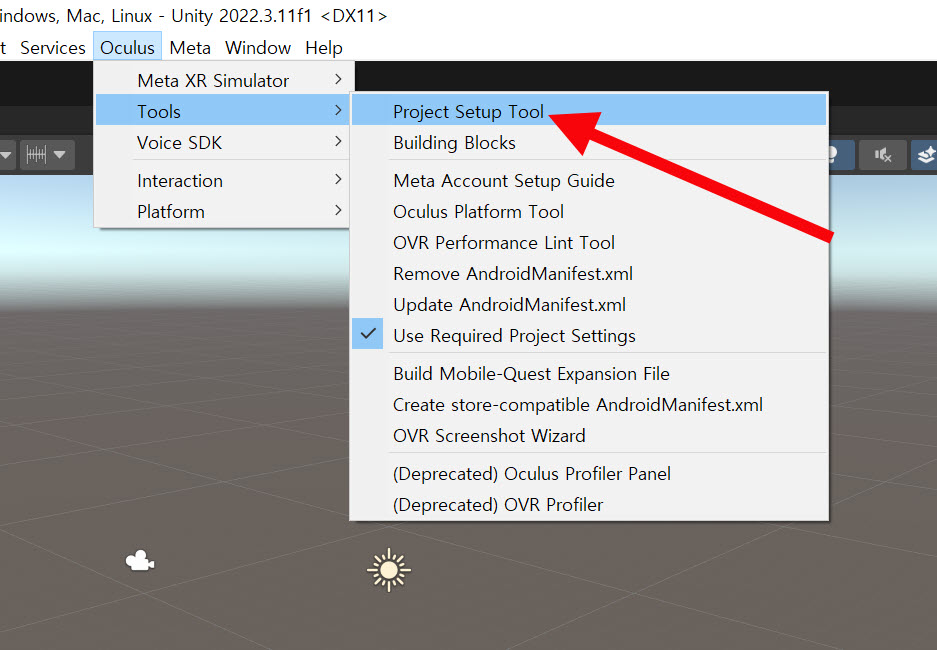Click the Oculus menu in the menu bar
Viewport: 937px width, 650px height.
127,47
